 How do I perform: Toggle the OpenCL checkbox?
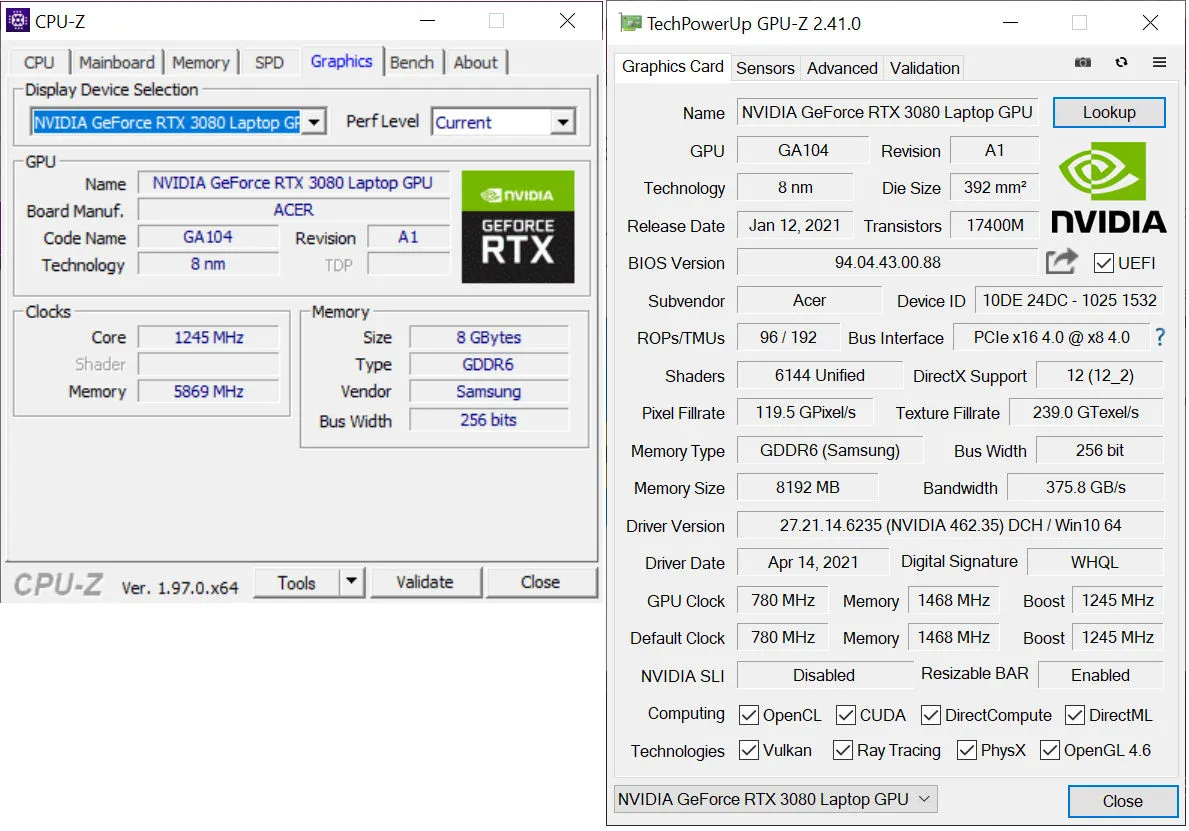click(x=748, y=715)
